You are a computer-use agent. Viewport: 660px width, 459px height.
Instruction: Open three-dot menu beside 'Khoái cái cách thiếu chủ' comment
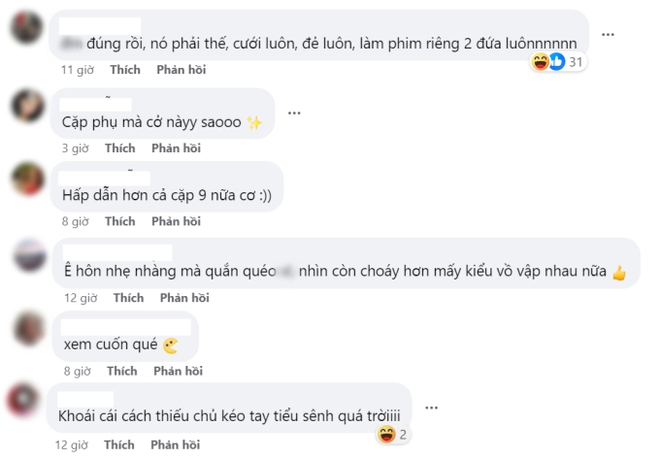pyautogui.click(x=431, y=407)
